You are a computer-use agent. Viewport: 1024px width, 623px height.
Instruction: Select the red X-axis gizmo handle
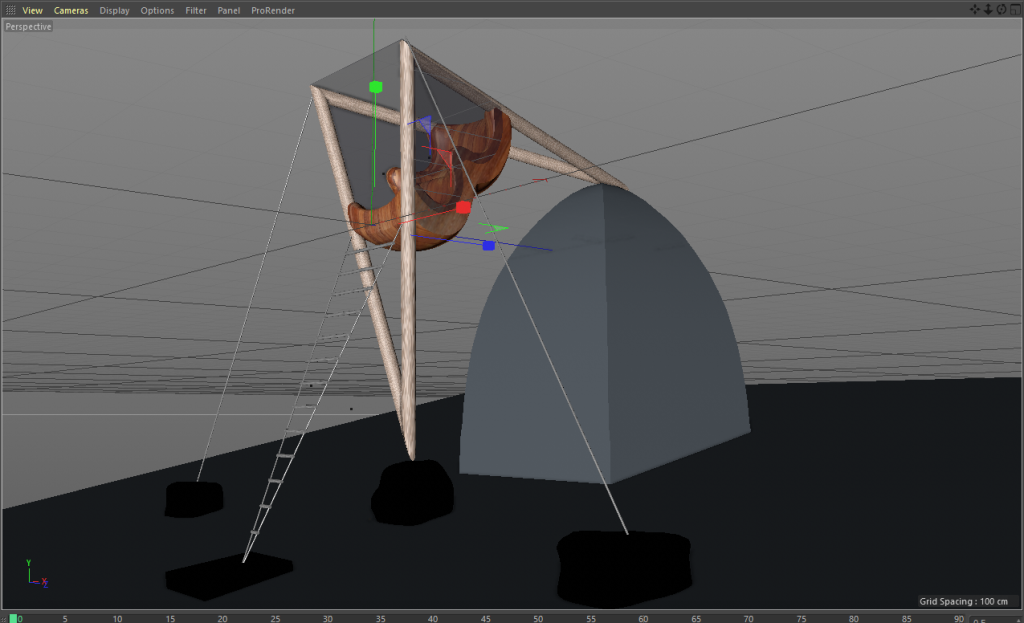coord(463,207)
